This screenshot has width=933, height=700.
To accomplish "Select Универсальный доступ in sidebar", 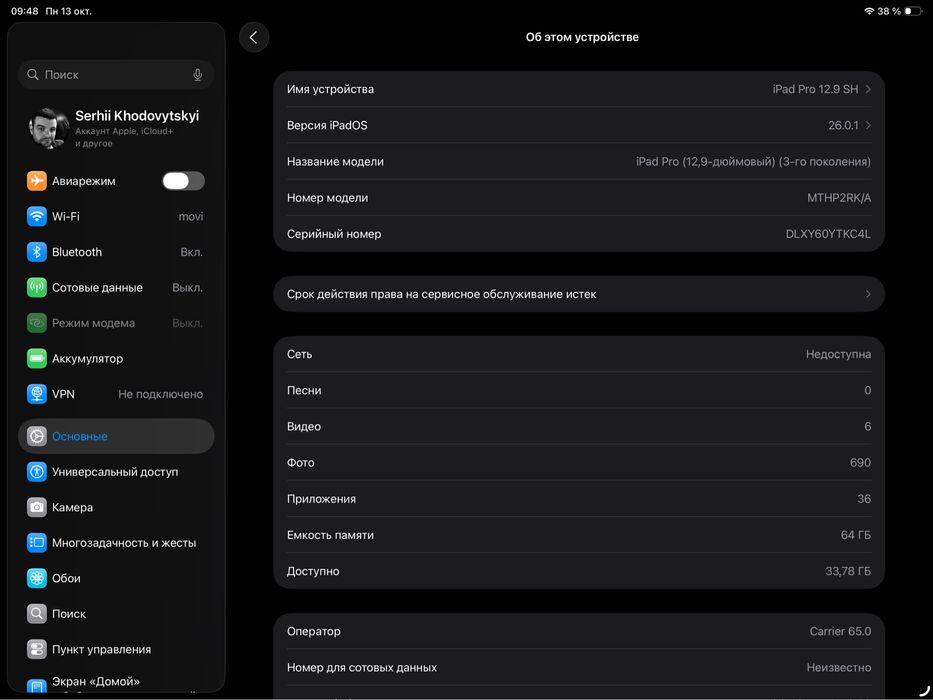I will pos(116,472).
